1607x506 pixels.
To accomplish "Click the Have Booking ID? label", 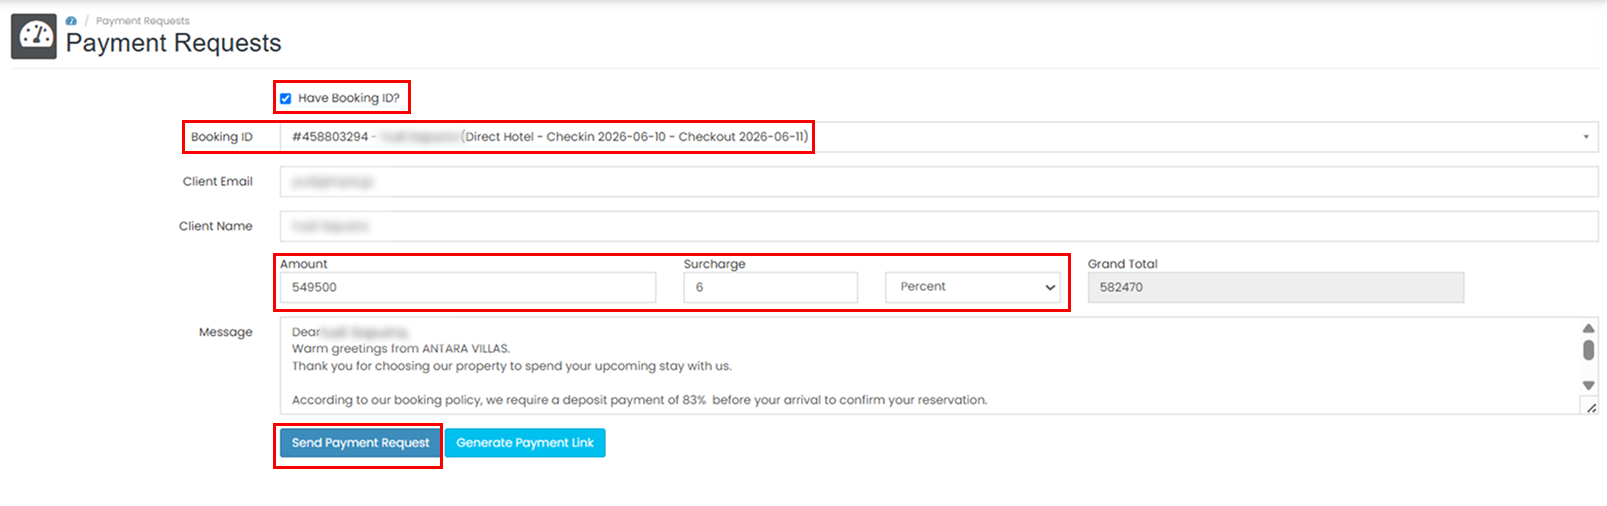I will [x=349, y=98].
